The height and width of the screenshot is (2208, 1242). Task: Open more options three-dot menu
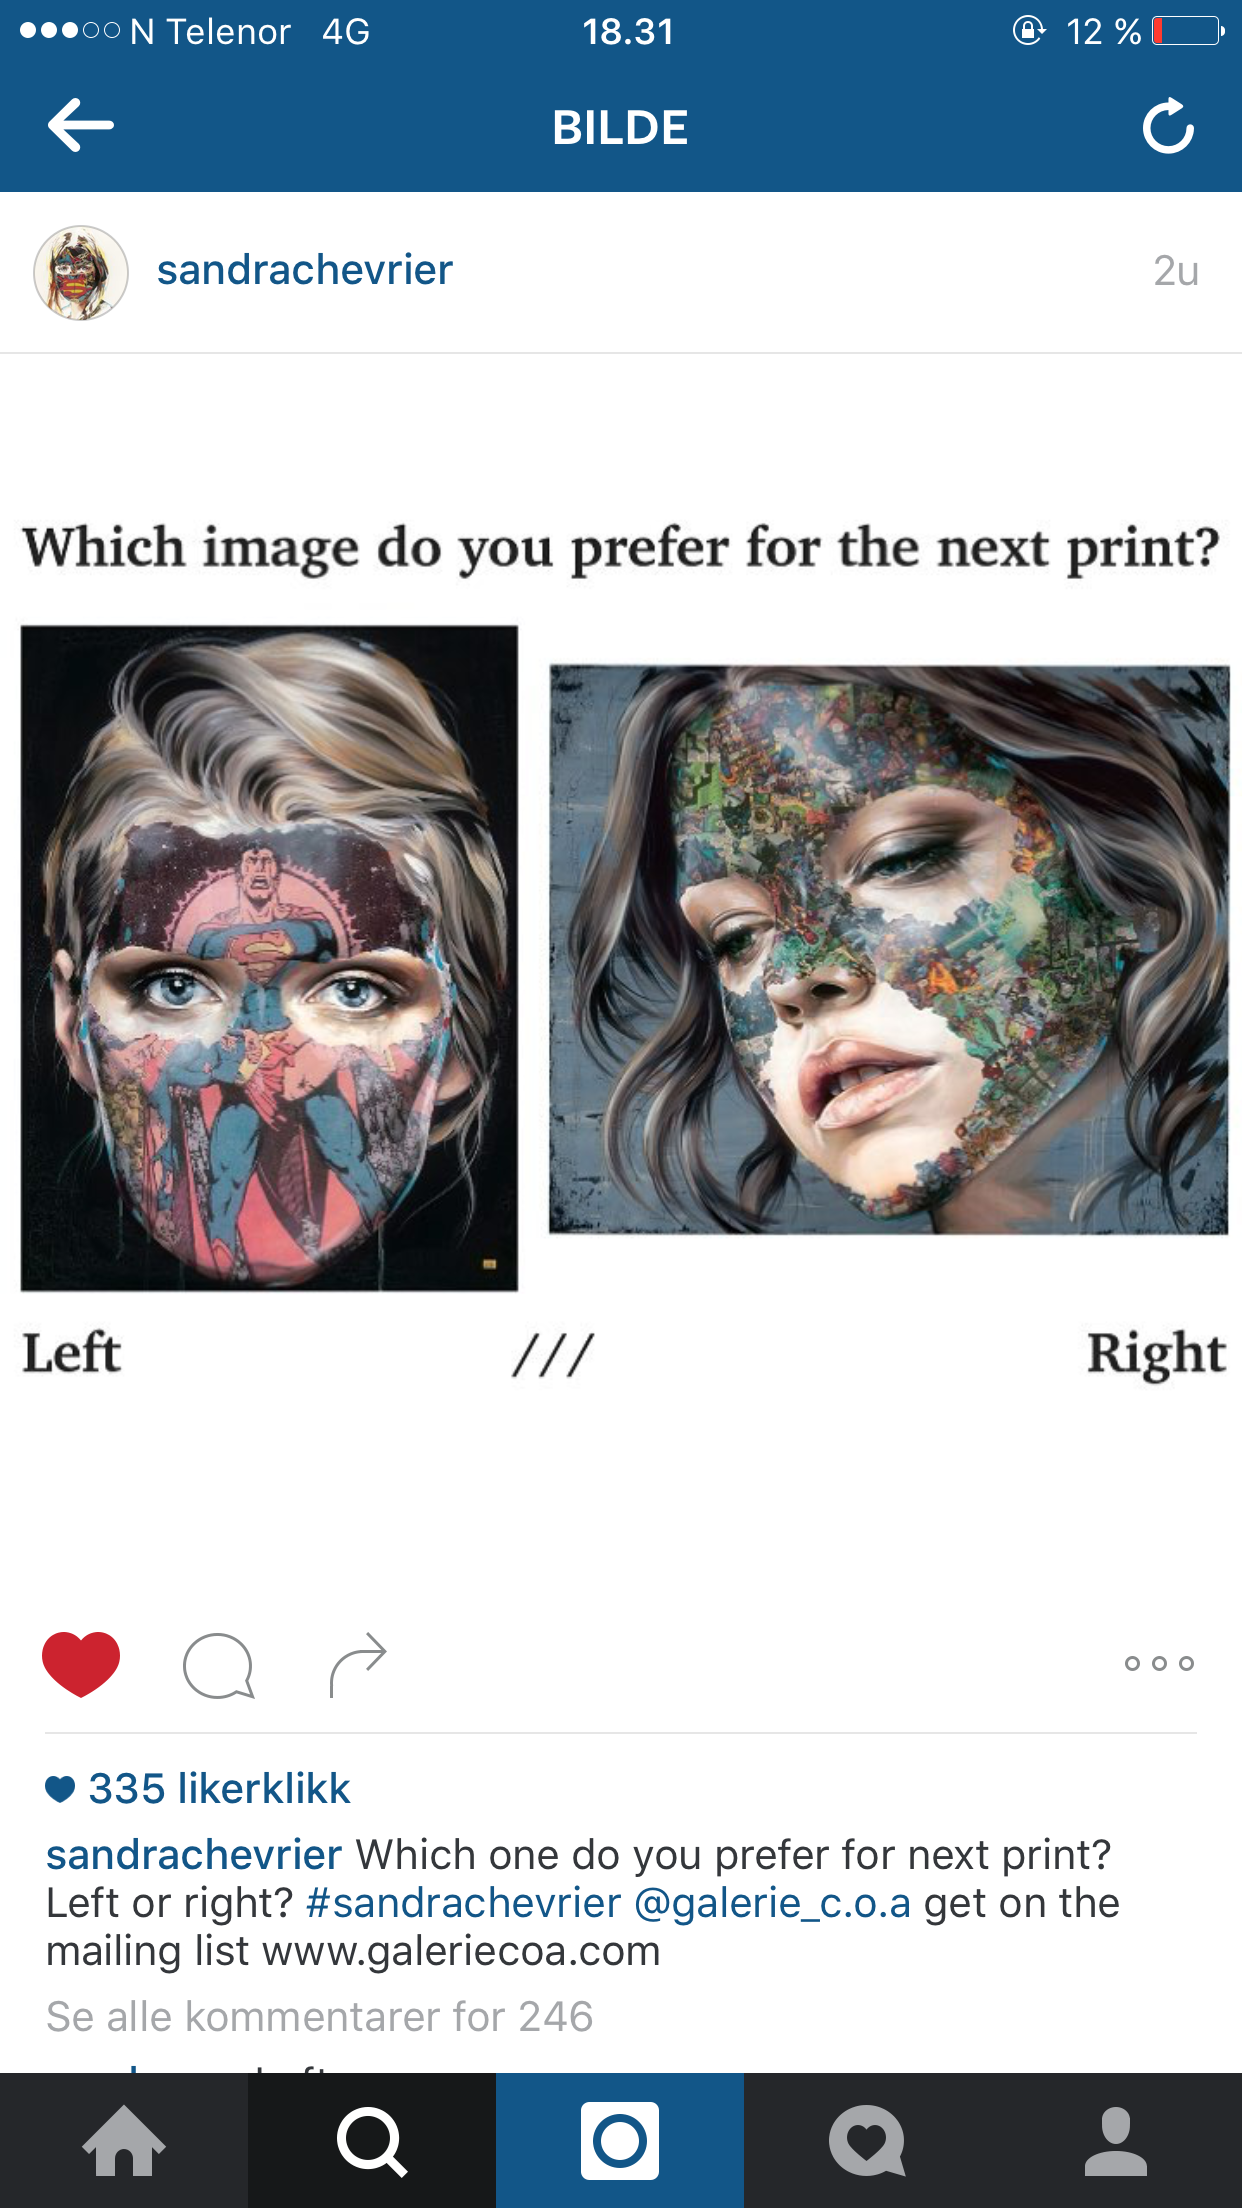[x=1159, y=1664]
